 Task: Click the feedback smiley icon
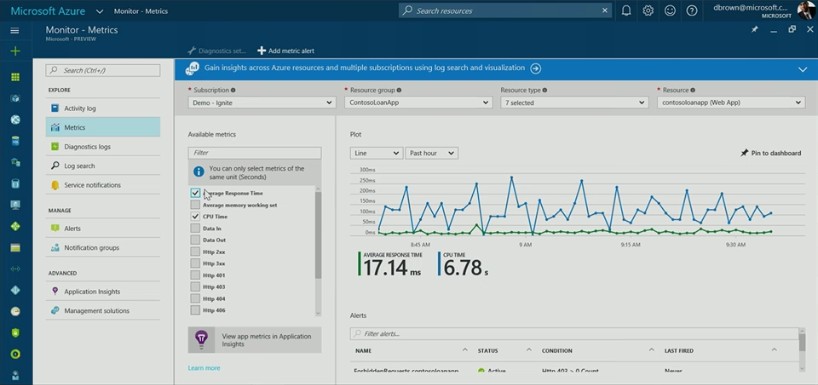[670, 10]
